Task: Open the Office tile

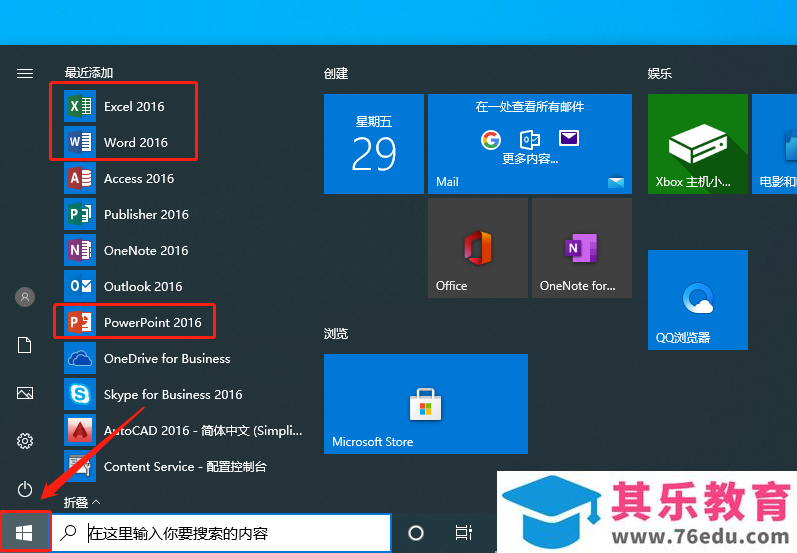Action: 478,248
